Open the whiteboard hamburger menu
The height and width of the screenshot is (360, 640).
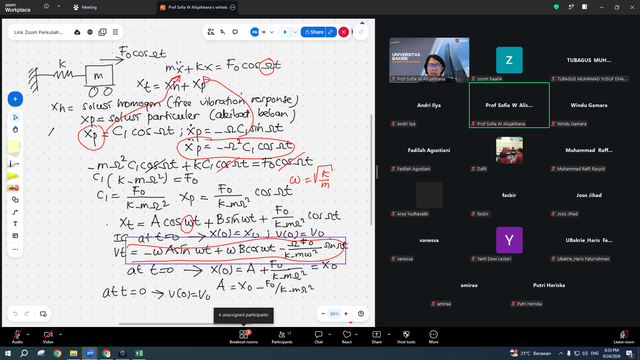[116, 32]
